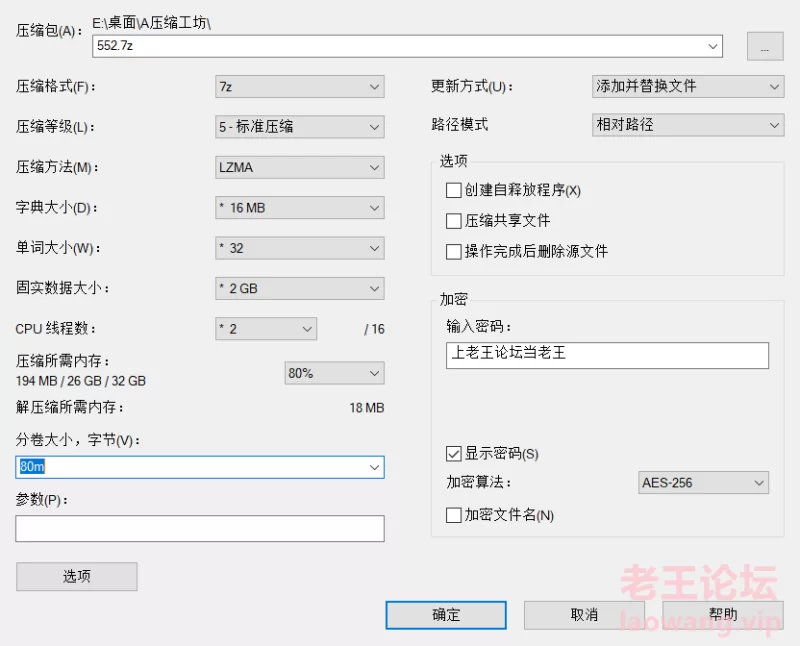This screenshot has width=800, height=646.
Task: Open the 压缩格式 7z dropdown
Action: [x=299, y=87]
